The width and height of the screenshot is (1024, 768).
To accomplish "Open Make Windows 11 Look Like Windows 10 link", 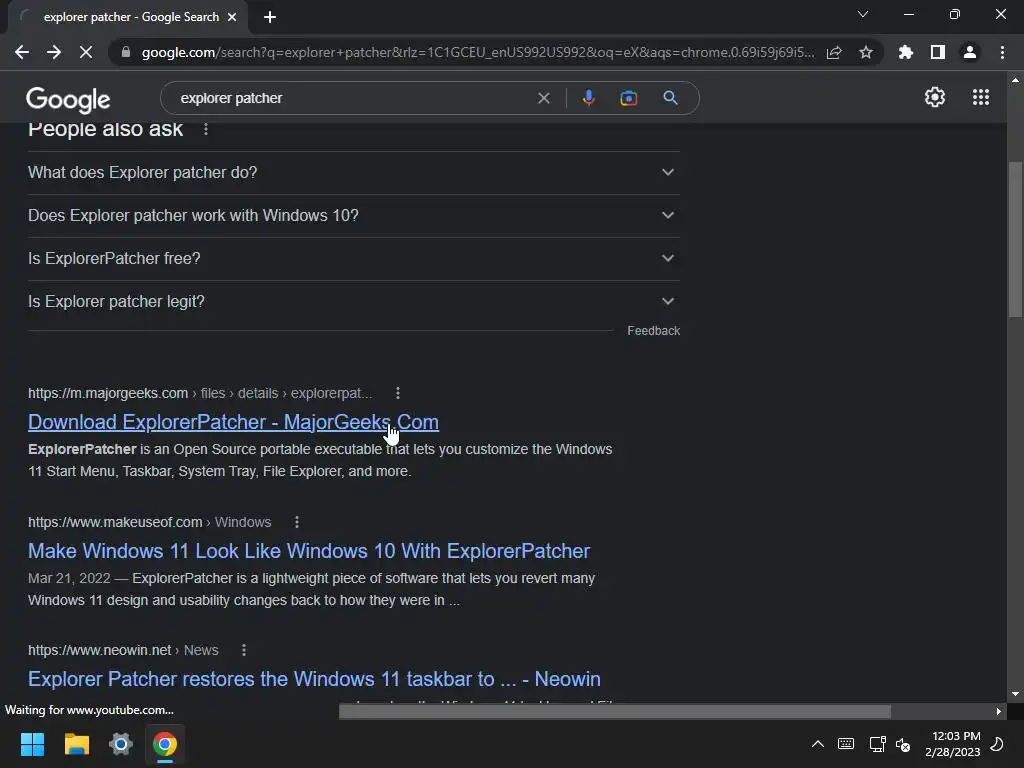I will [x=309, y=551].
